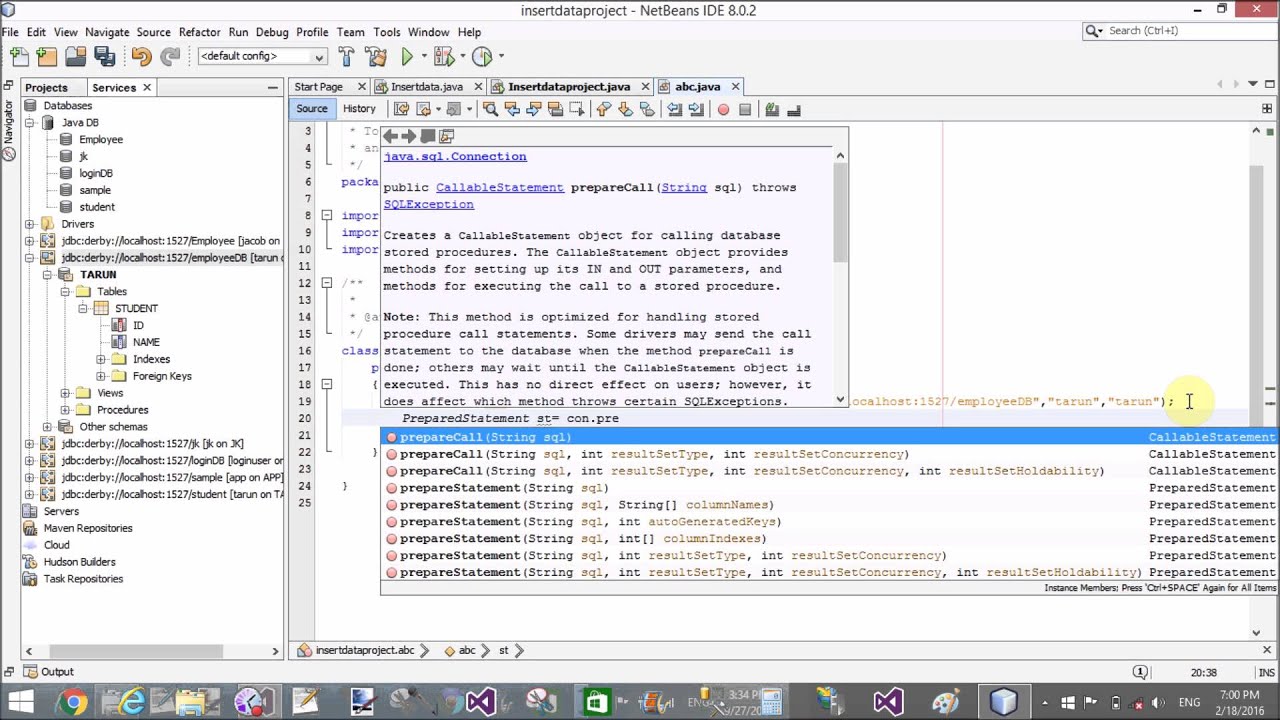Expand the Indexes tree node
Viewport: 1280px width, 720px height.
click(x=101, y=359)
